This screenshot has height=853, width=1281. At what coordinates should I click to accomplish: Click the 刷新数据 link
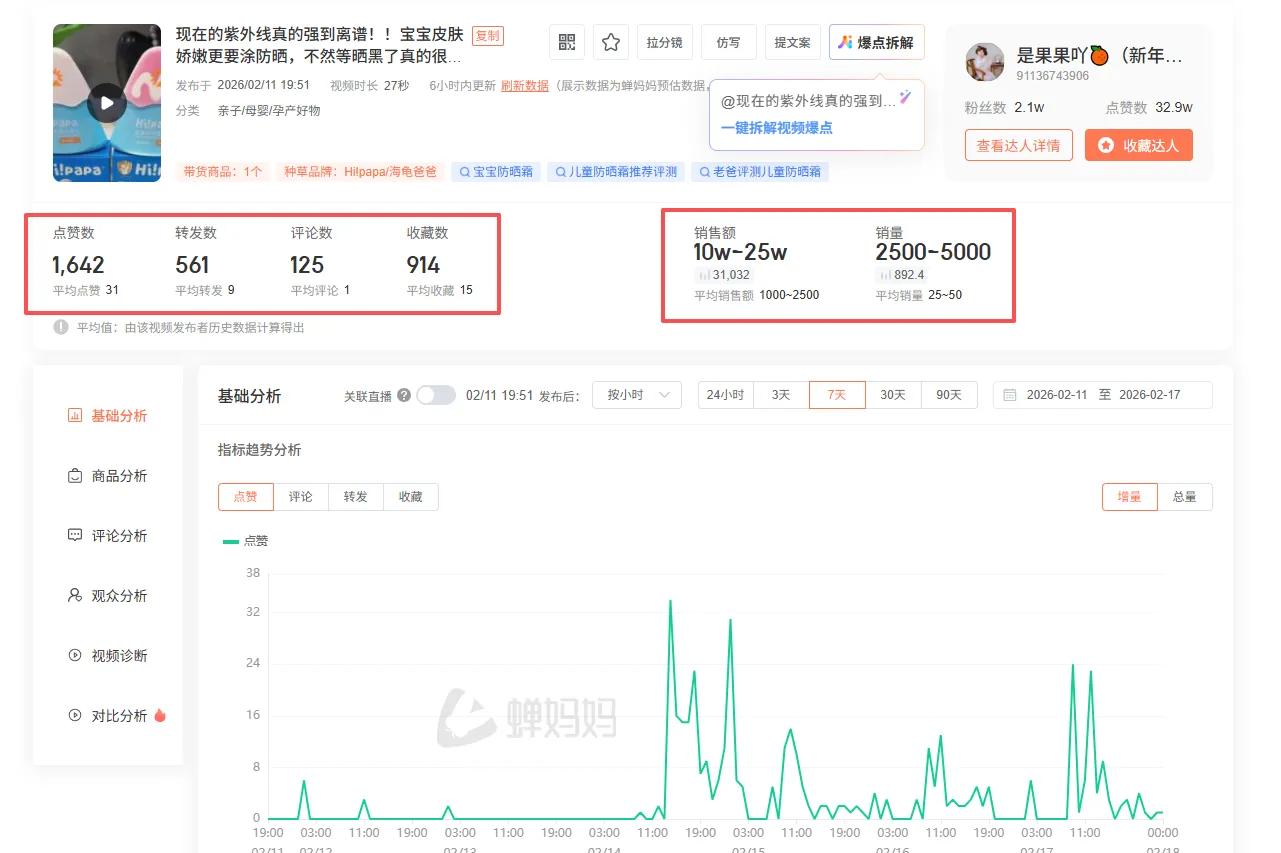click(x=525, y=86)
